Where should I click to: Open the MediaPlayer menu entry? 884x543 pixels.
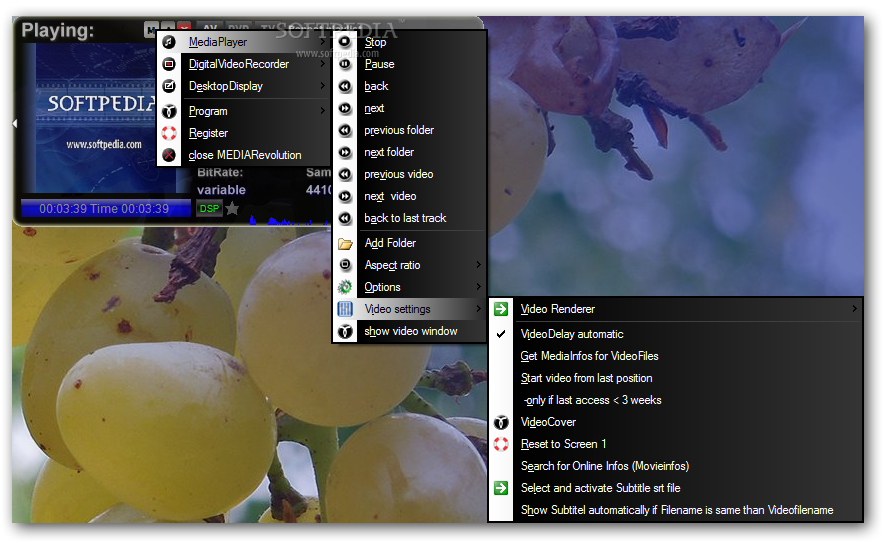click(244, 42)
